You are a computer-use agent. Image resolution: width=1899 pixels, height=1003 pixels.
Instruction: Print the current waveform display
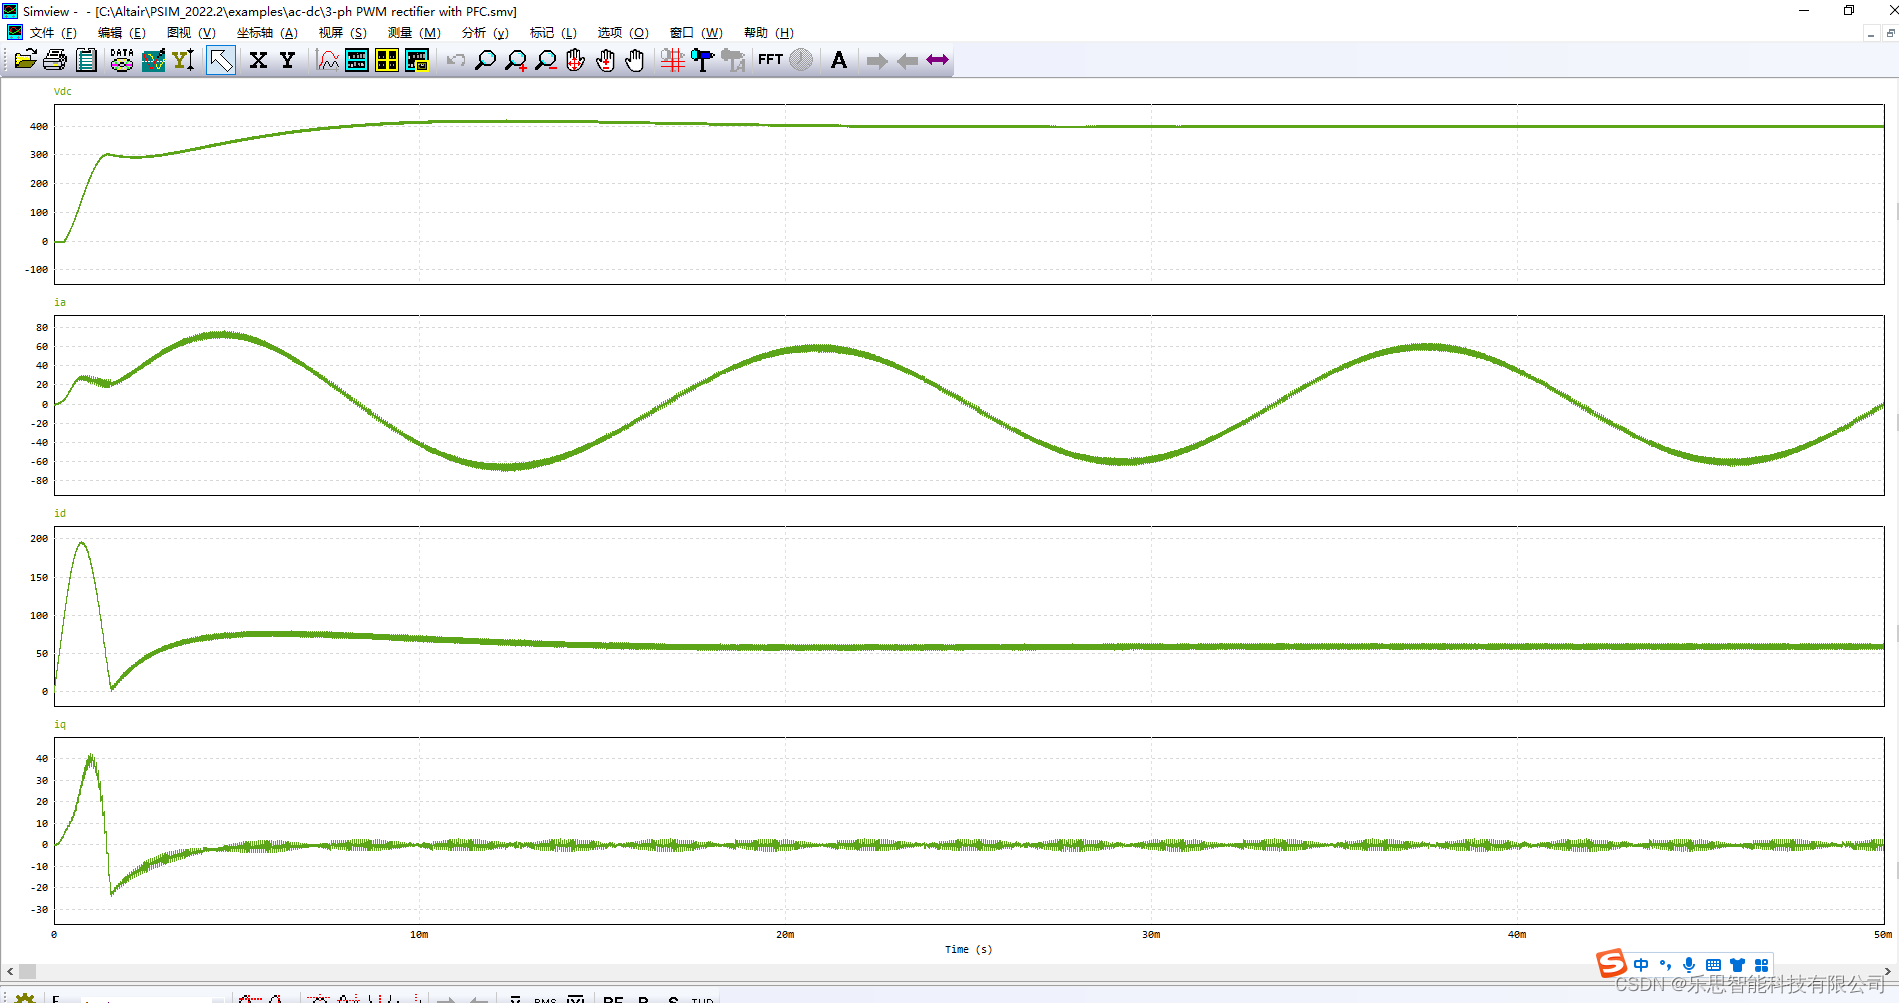55,60
